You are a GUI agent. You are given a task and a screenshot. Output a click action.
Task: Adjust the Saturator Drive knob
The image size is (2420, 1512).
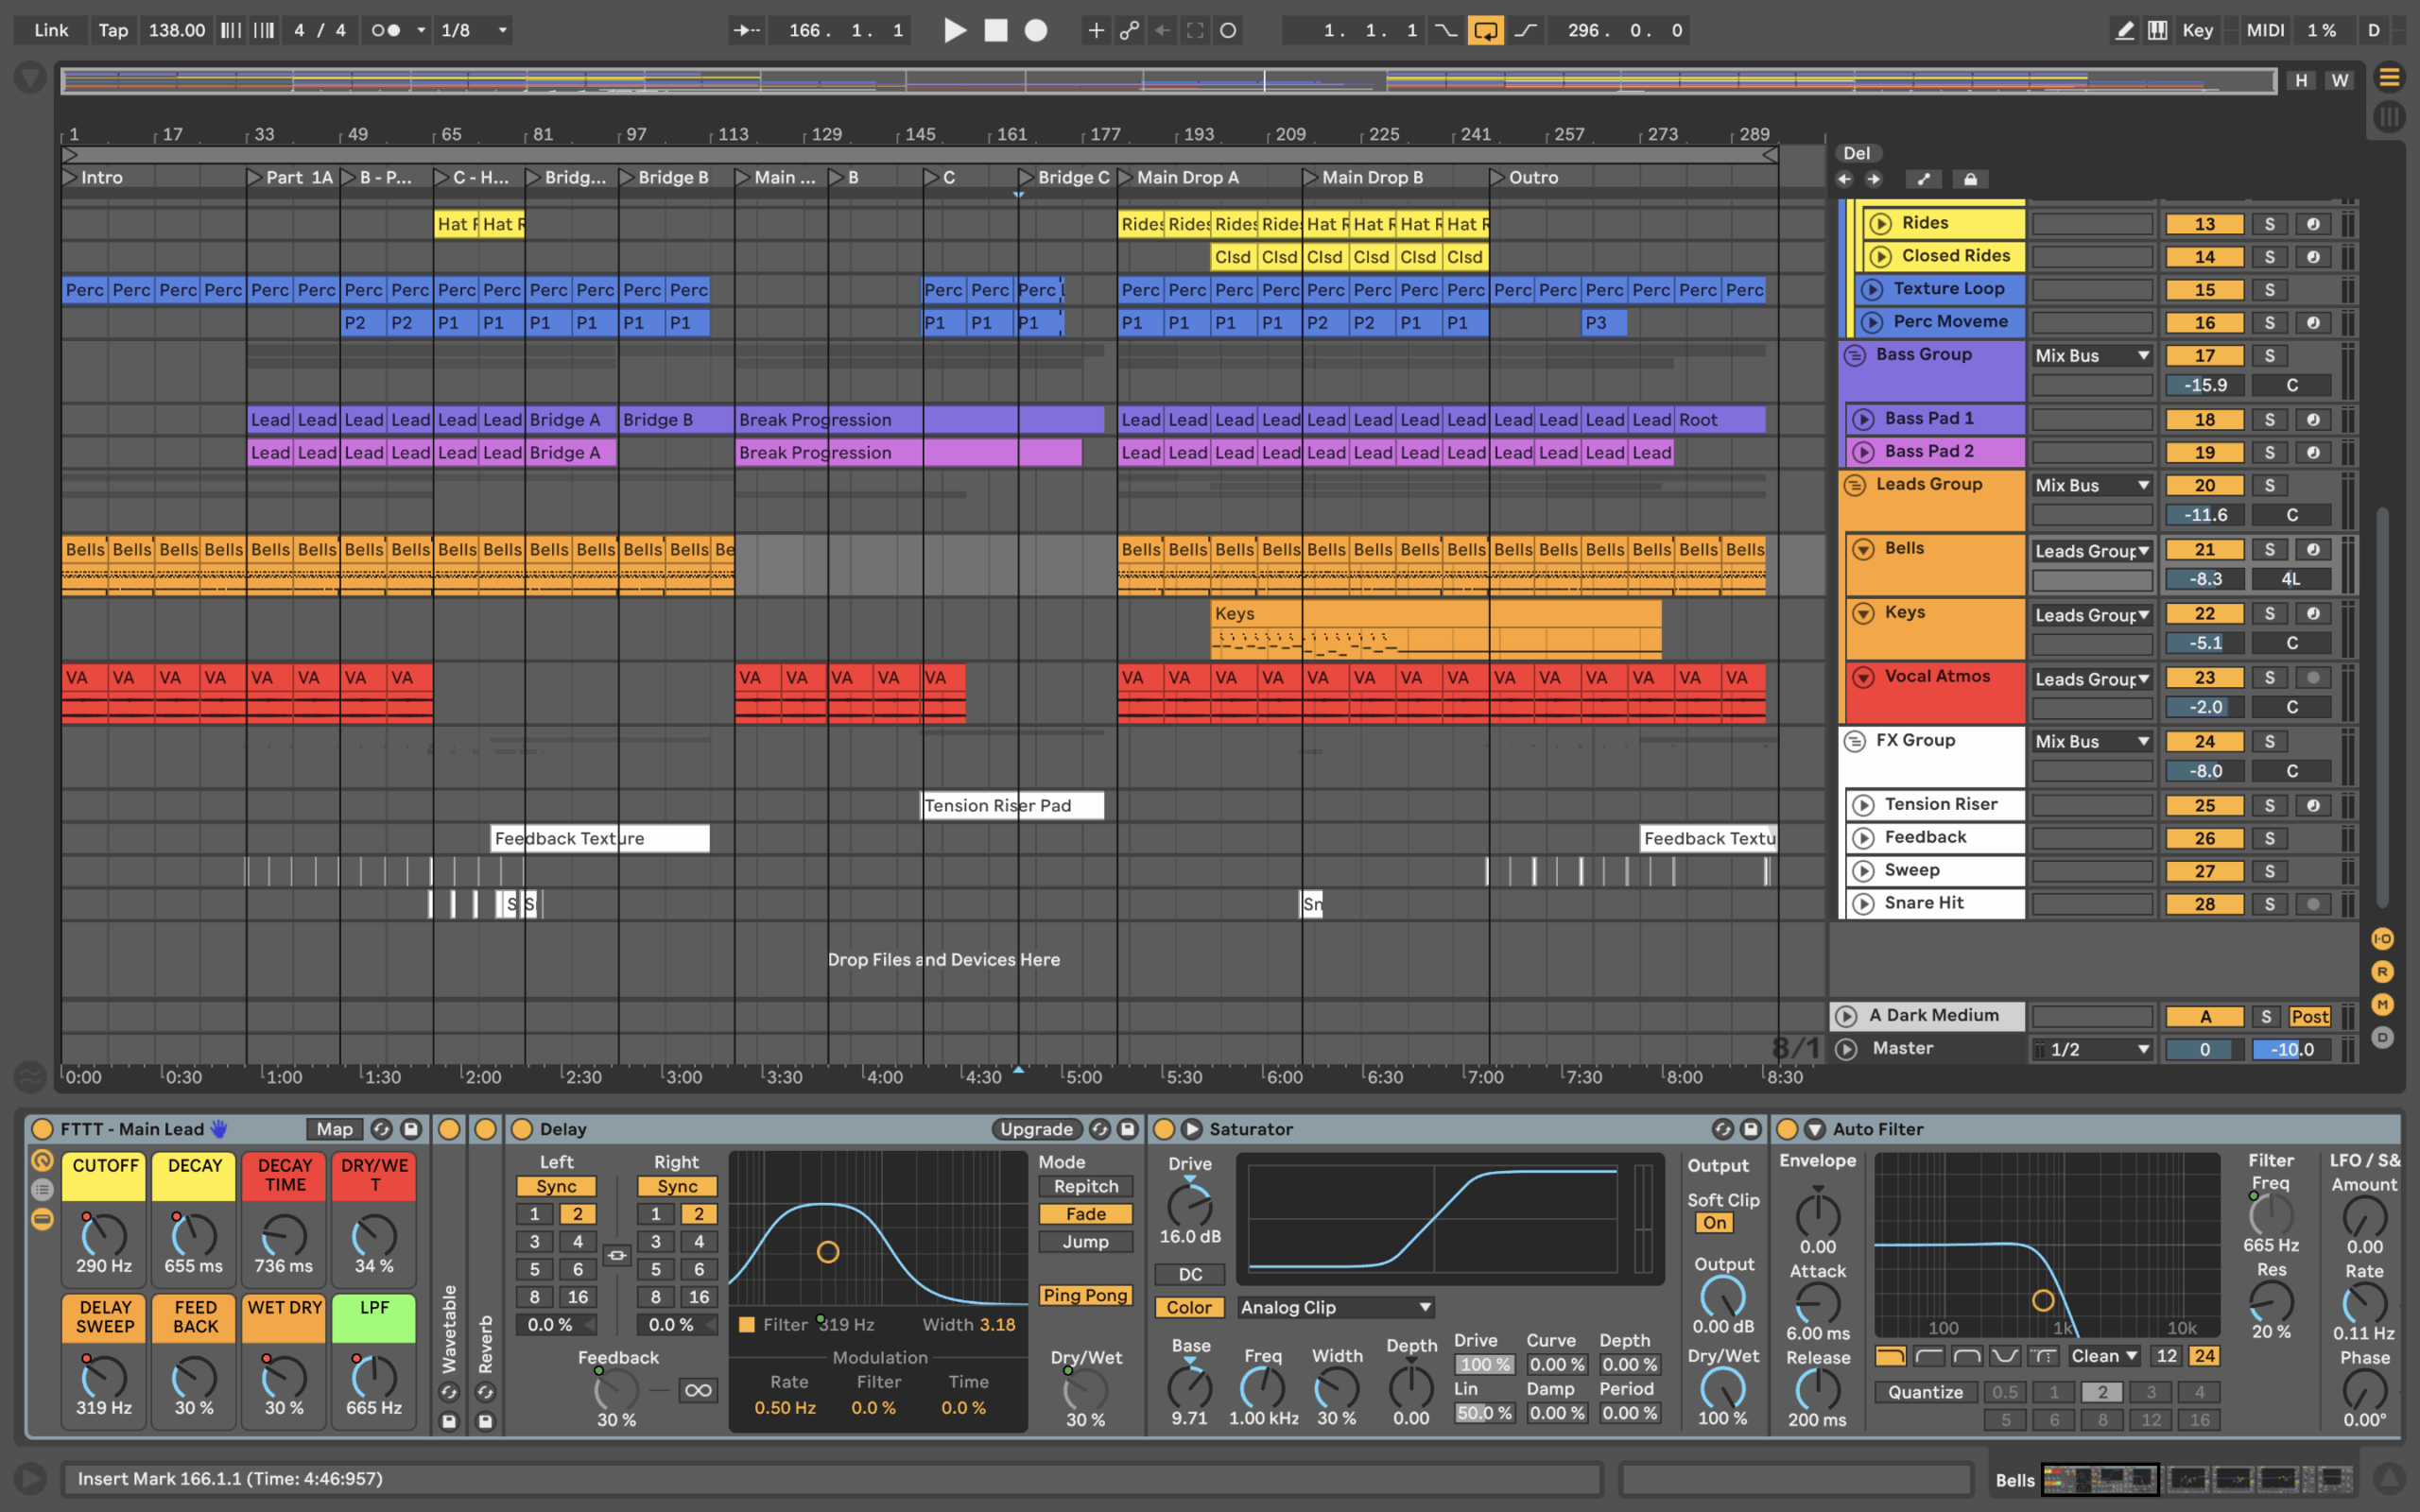1189,1205
